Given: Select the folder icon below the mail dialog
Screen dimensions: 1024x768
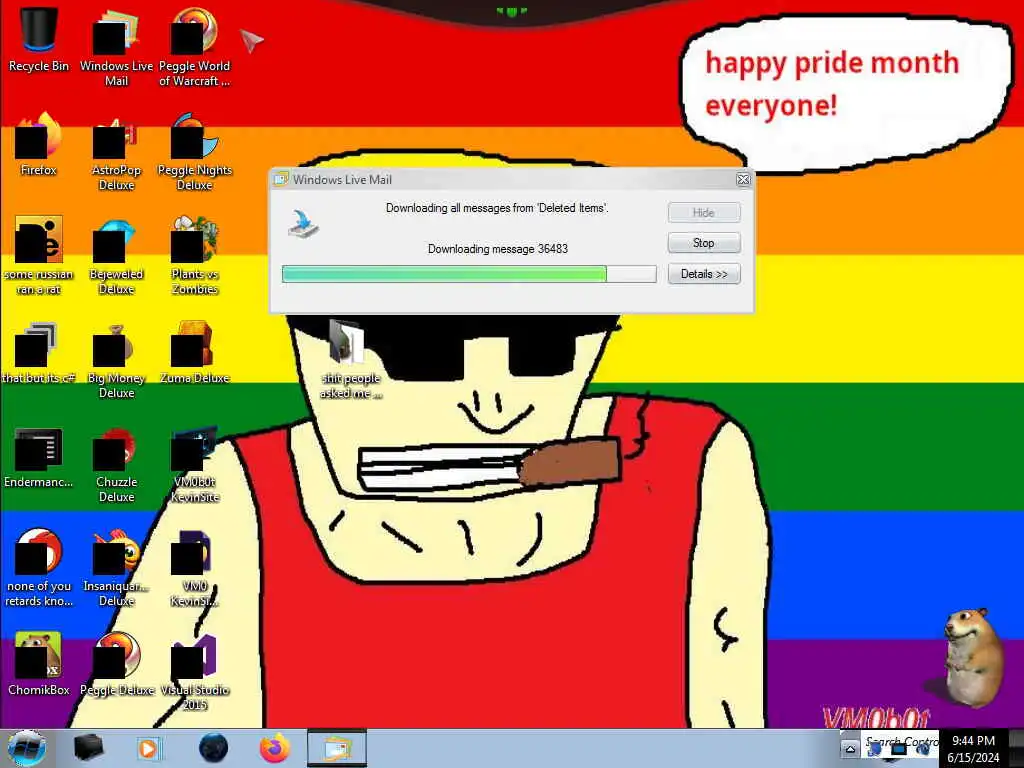Looking at the screenshot, I should click(x=351, y=358).
